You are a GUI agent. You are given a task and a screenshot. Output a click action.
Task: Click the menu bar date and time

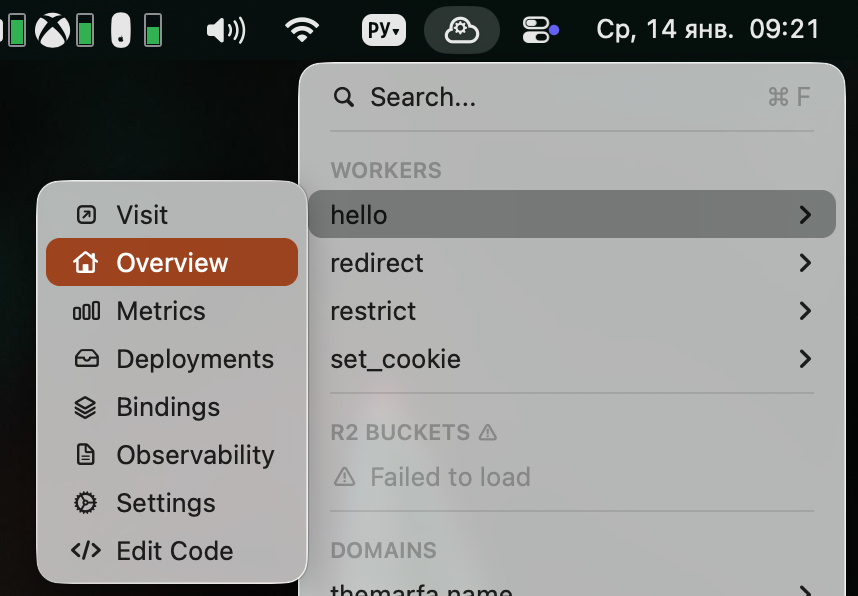pyautogui.click(x=707, y=30)
